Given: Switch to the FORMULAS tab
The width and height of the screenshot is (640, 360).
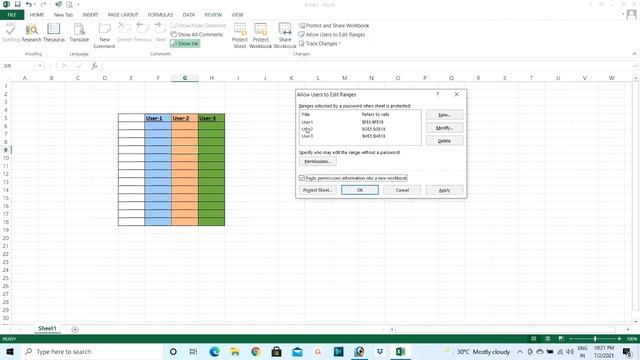Looking at the screenshot, I should 160,15.
